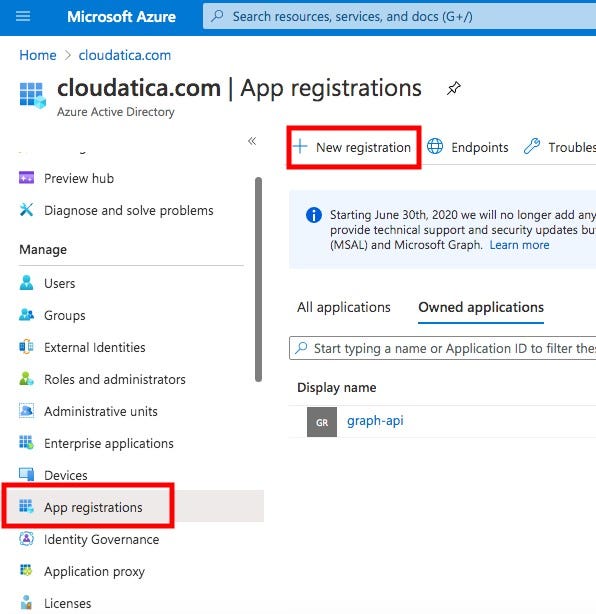The image size is (596, 614).
Task: Click the Application proxy icon
Action: tap(26, 570)
